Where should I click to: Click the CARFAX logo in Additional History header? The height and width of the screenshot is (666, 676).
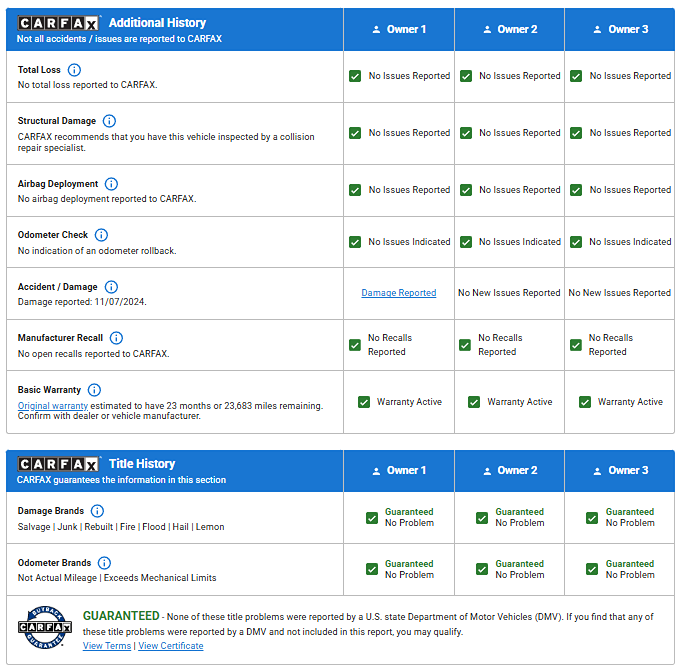[x=59, y=22]
